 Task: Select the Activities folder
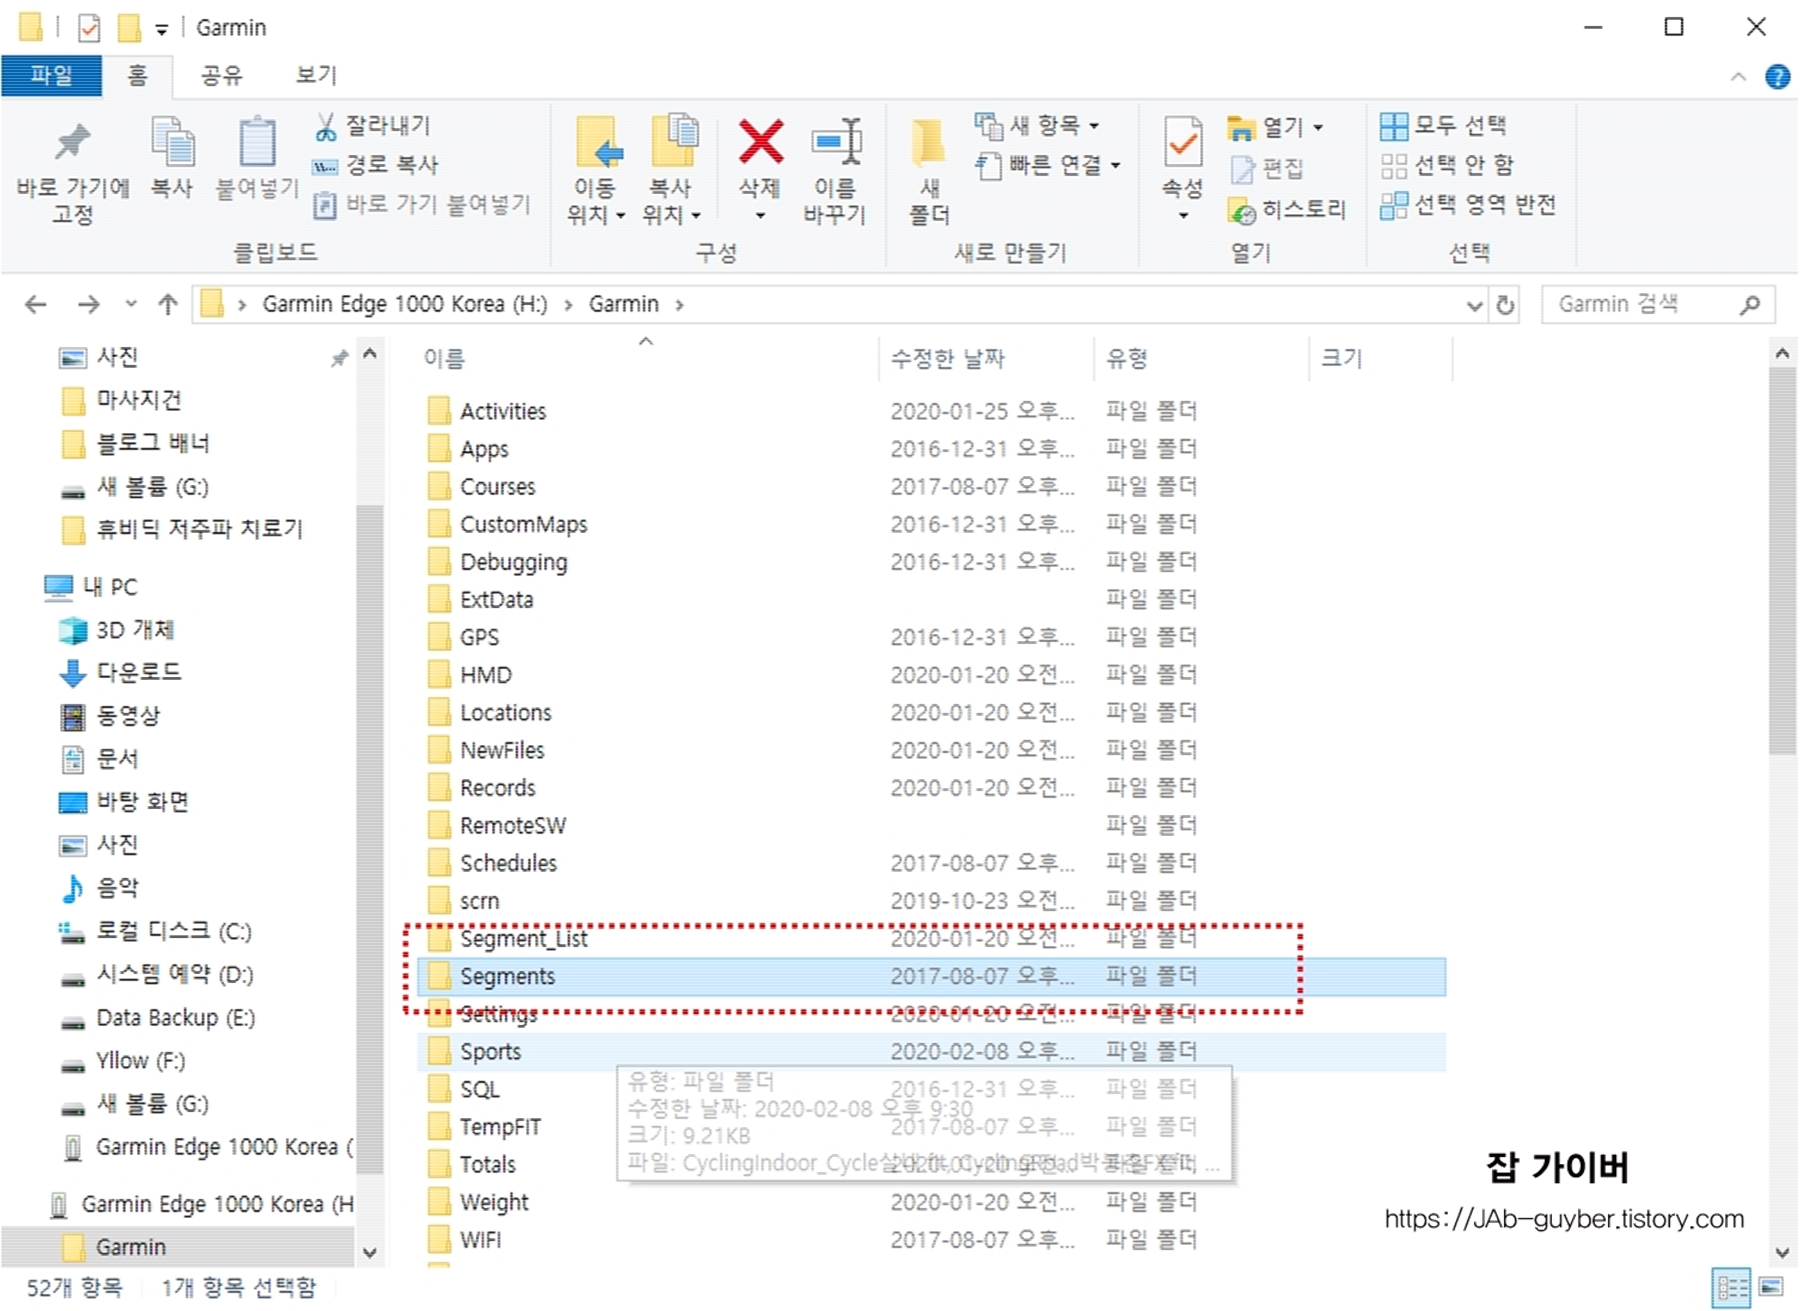pos(503,412)
